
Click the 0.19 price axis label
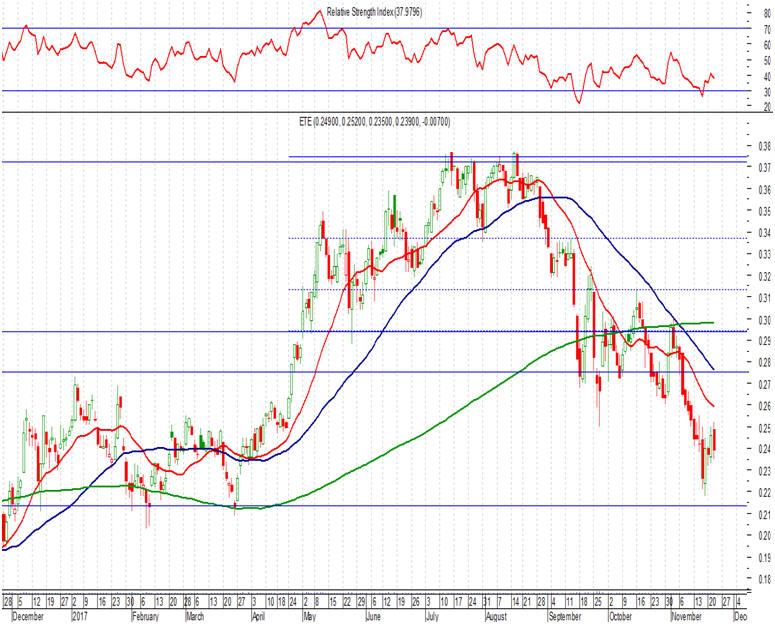tap(765, 558)
